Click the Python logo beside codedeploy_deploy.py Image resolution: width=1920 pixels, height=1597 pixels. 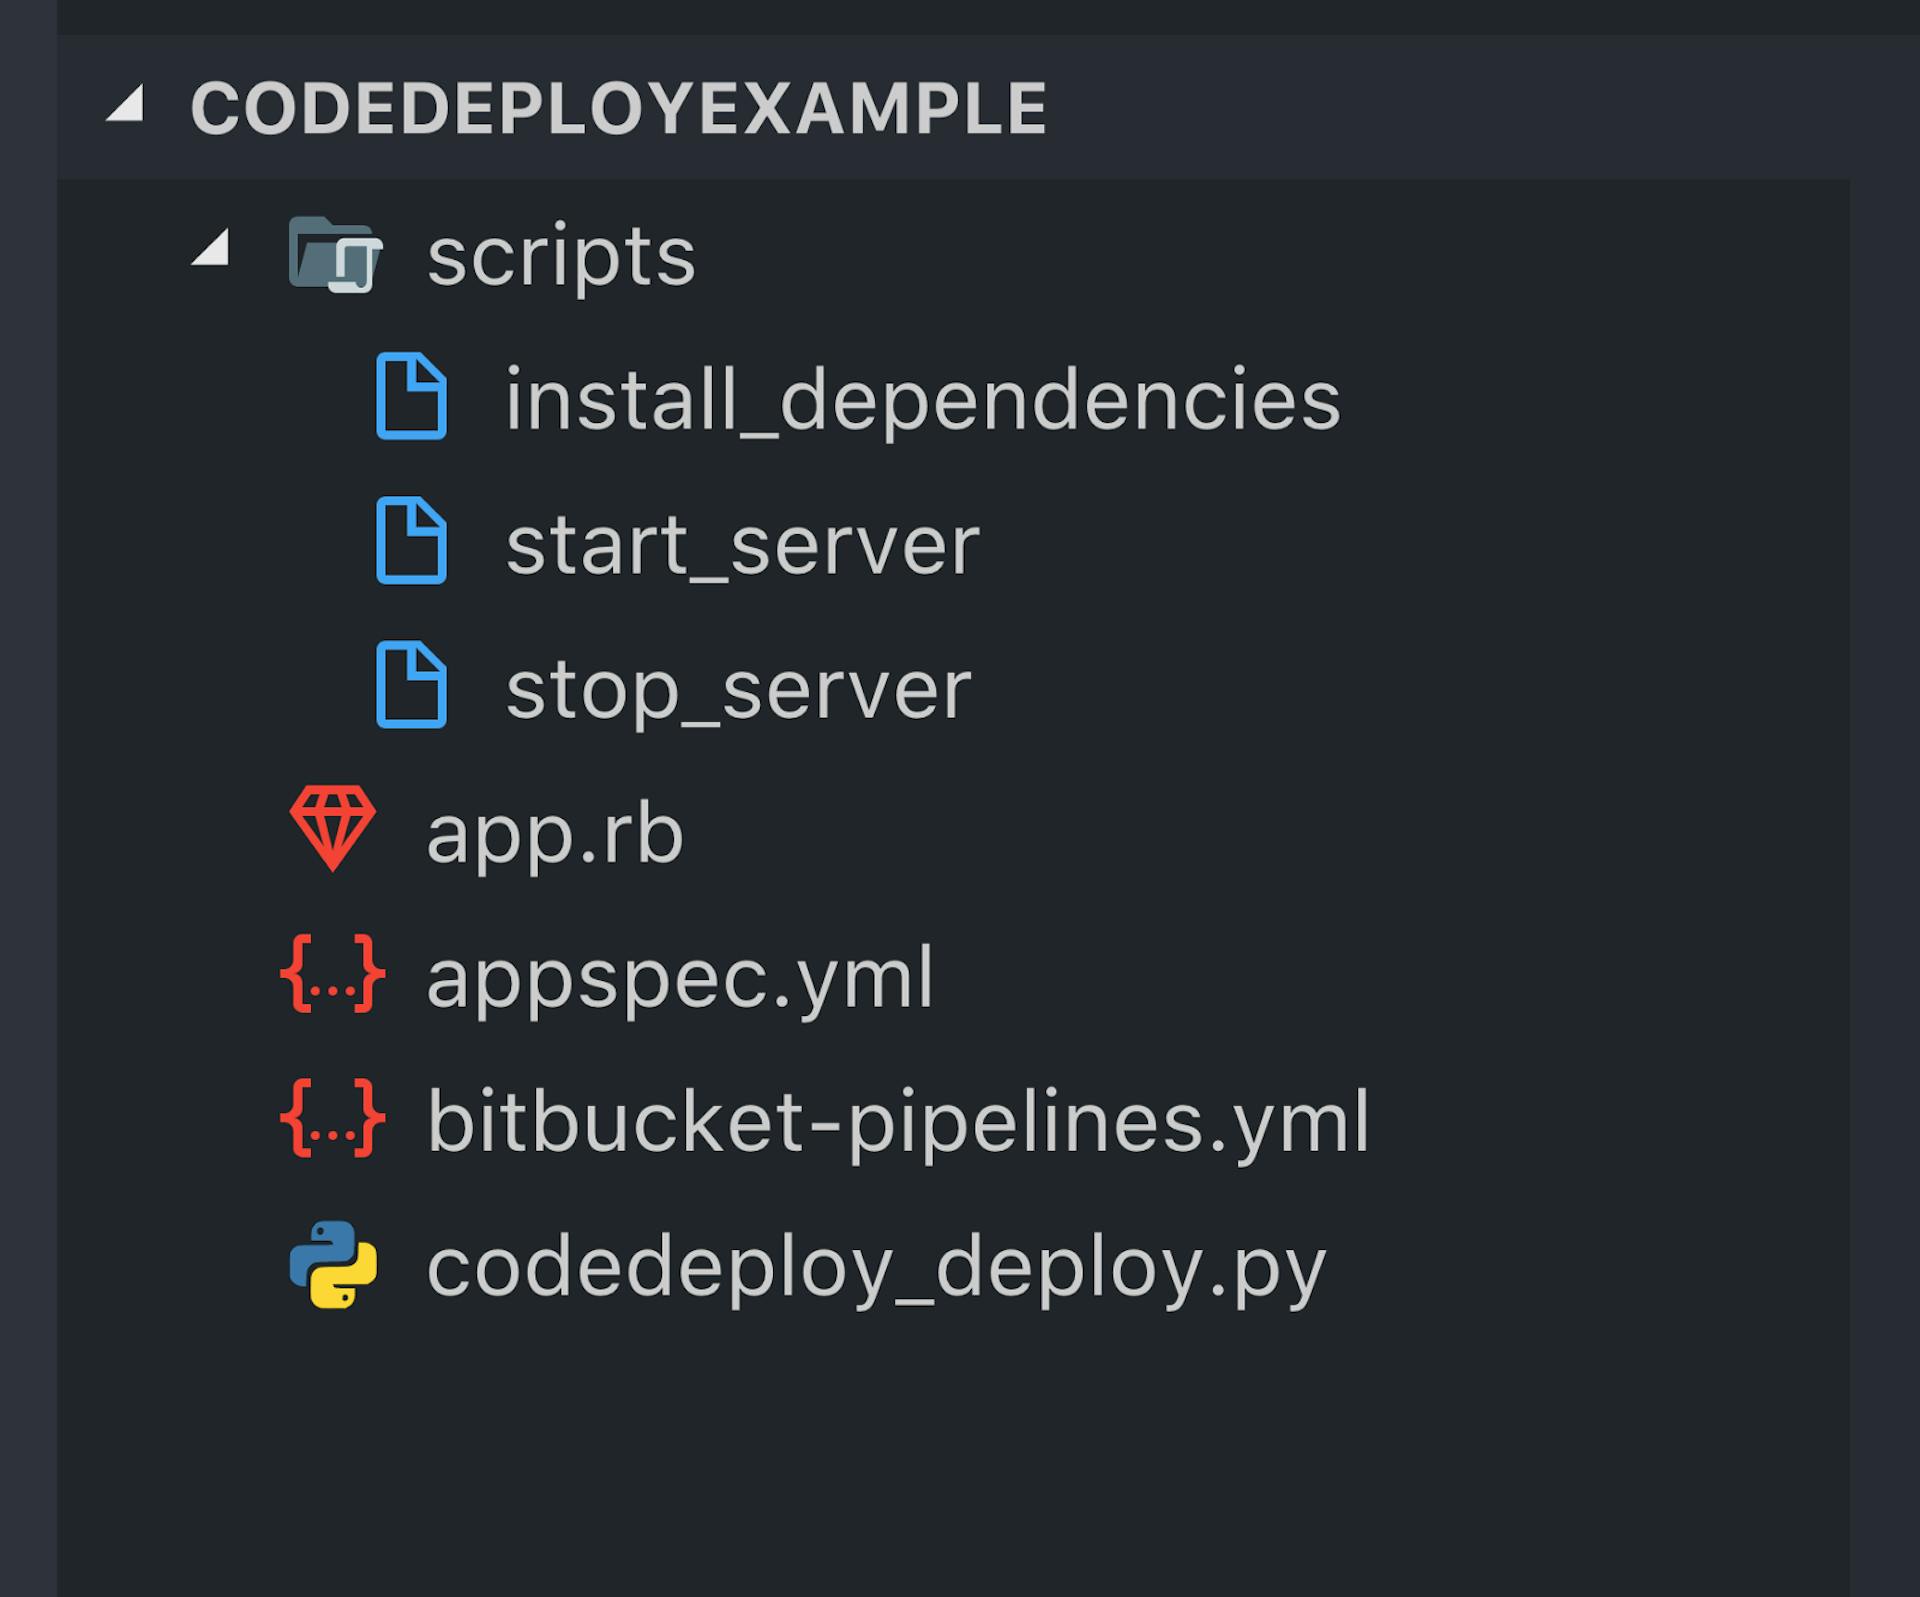(333, 1264)
